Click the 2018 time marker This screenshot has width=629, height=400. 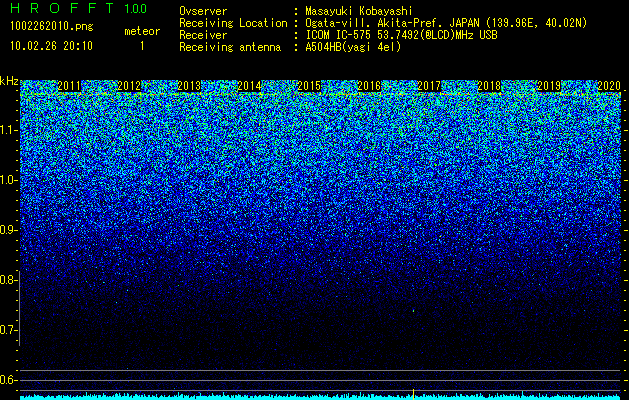pyautogui.click(x=489, y=86)
